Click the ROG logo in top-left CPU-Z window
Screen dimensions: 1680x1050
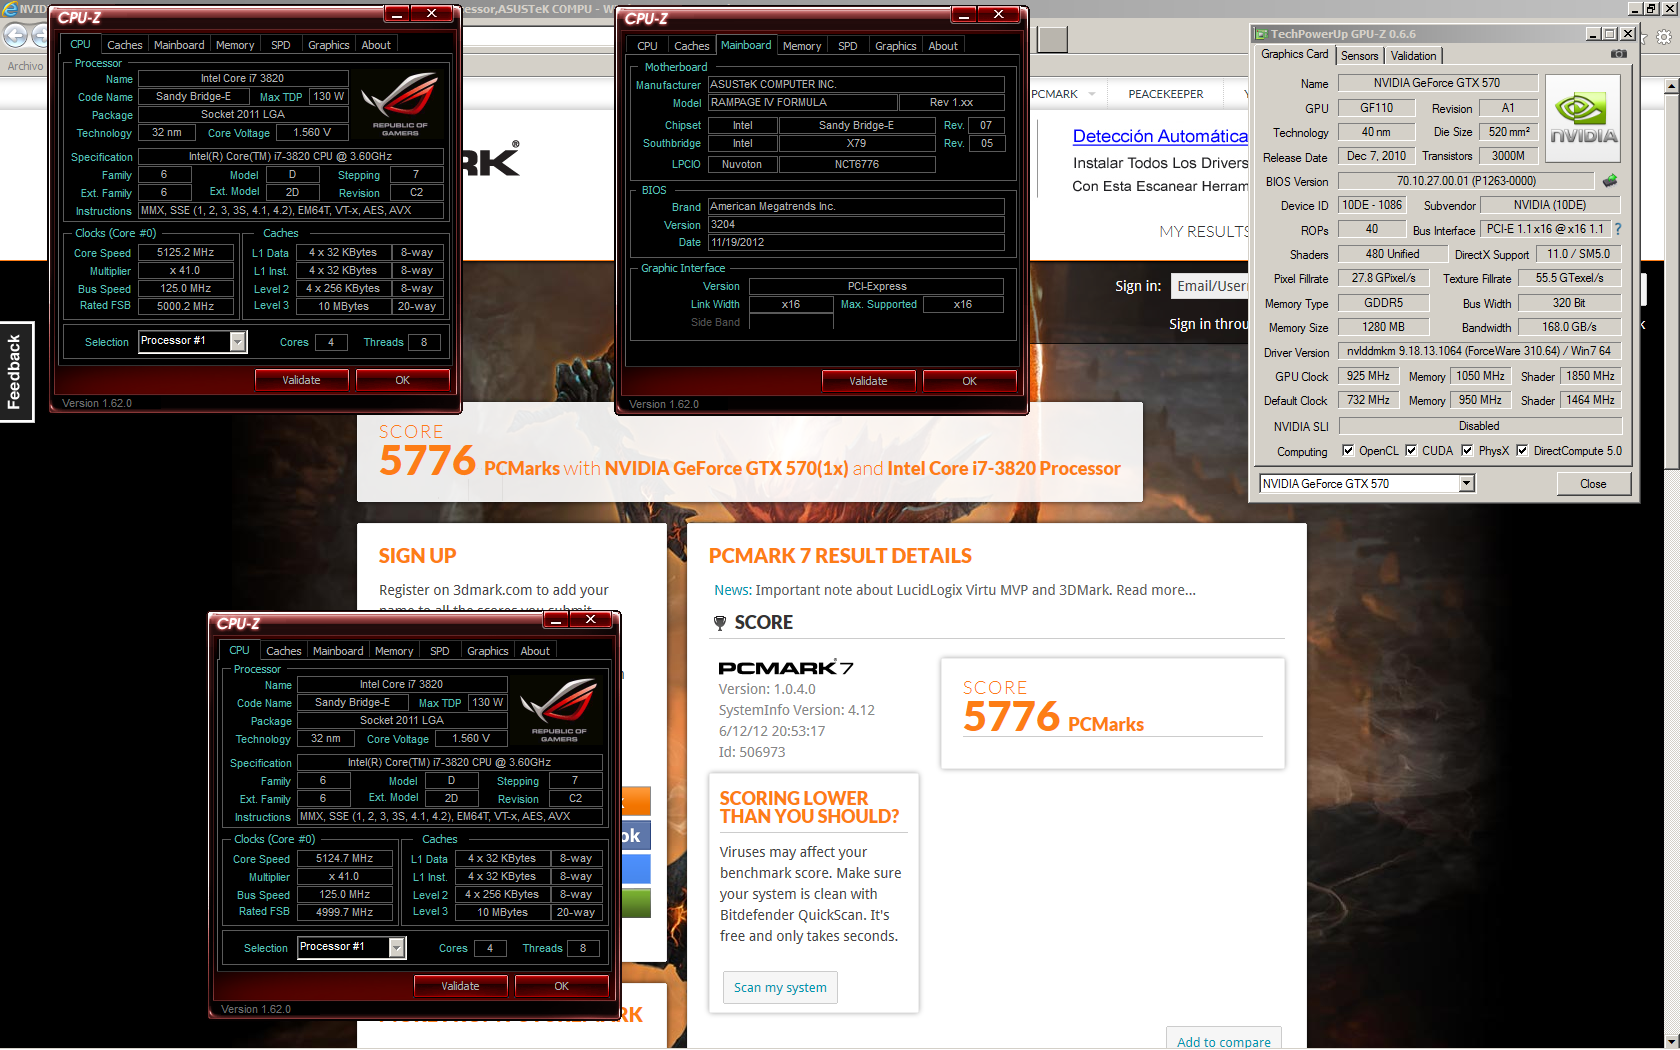point(400,103)
